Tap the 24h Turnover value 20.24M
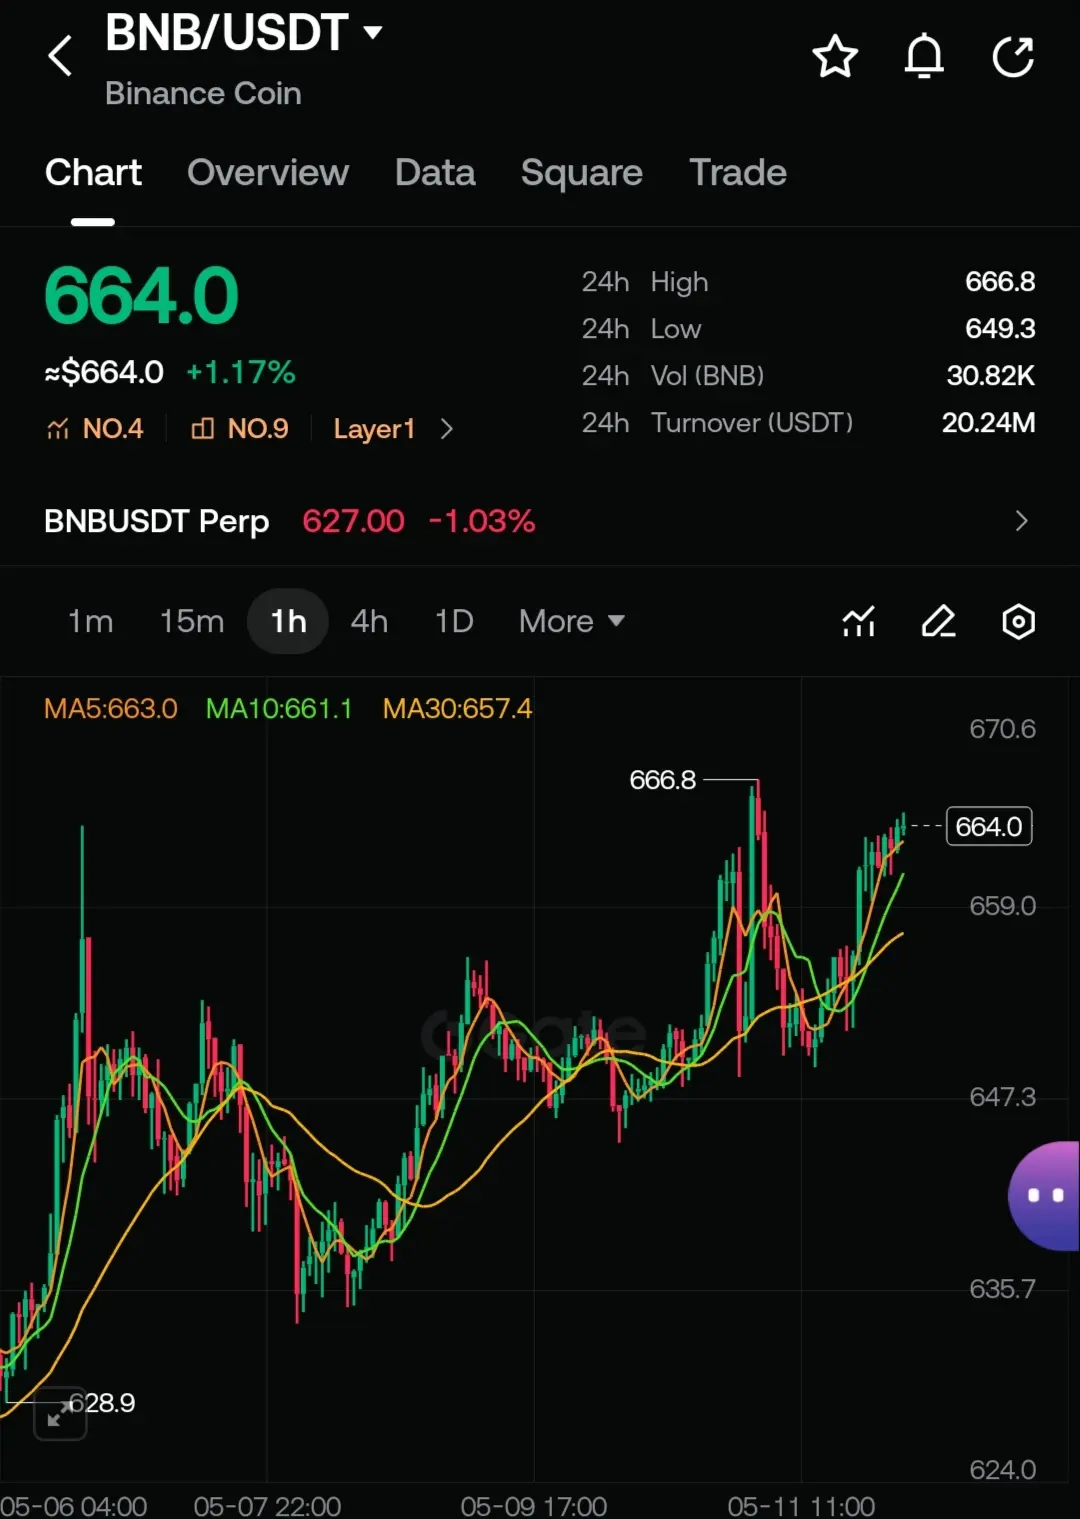 (988, 423)
